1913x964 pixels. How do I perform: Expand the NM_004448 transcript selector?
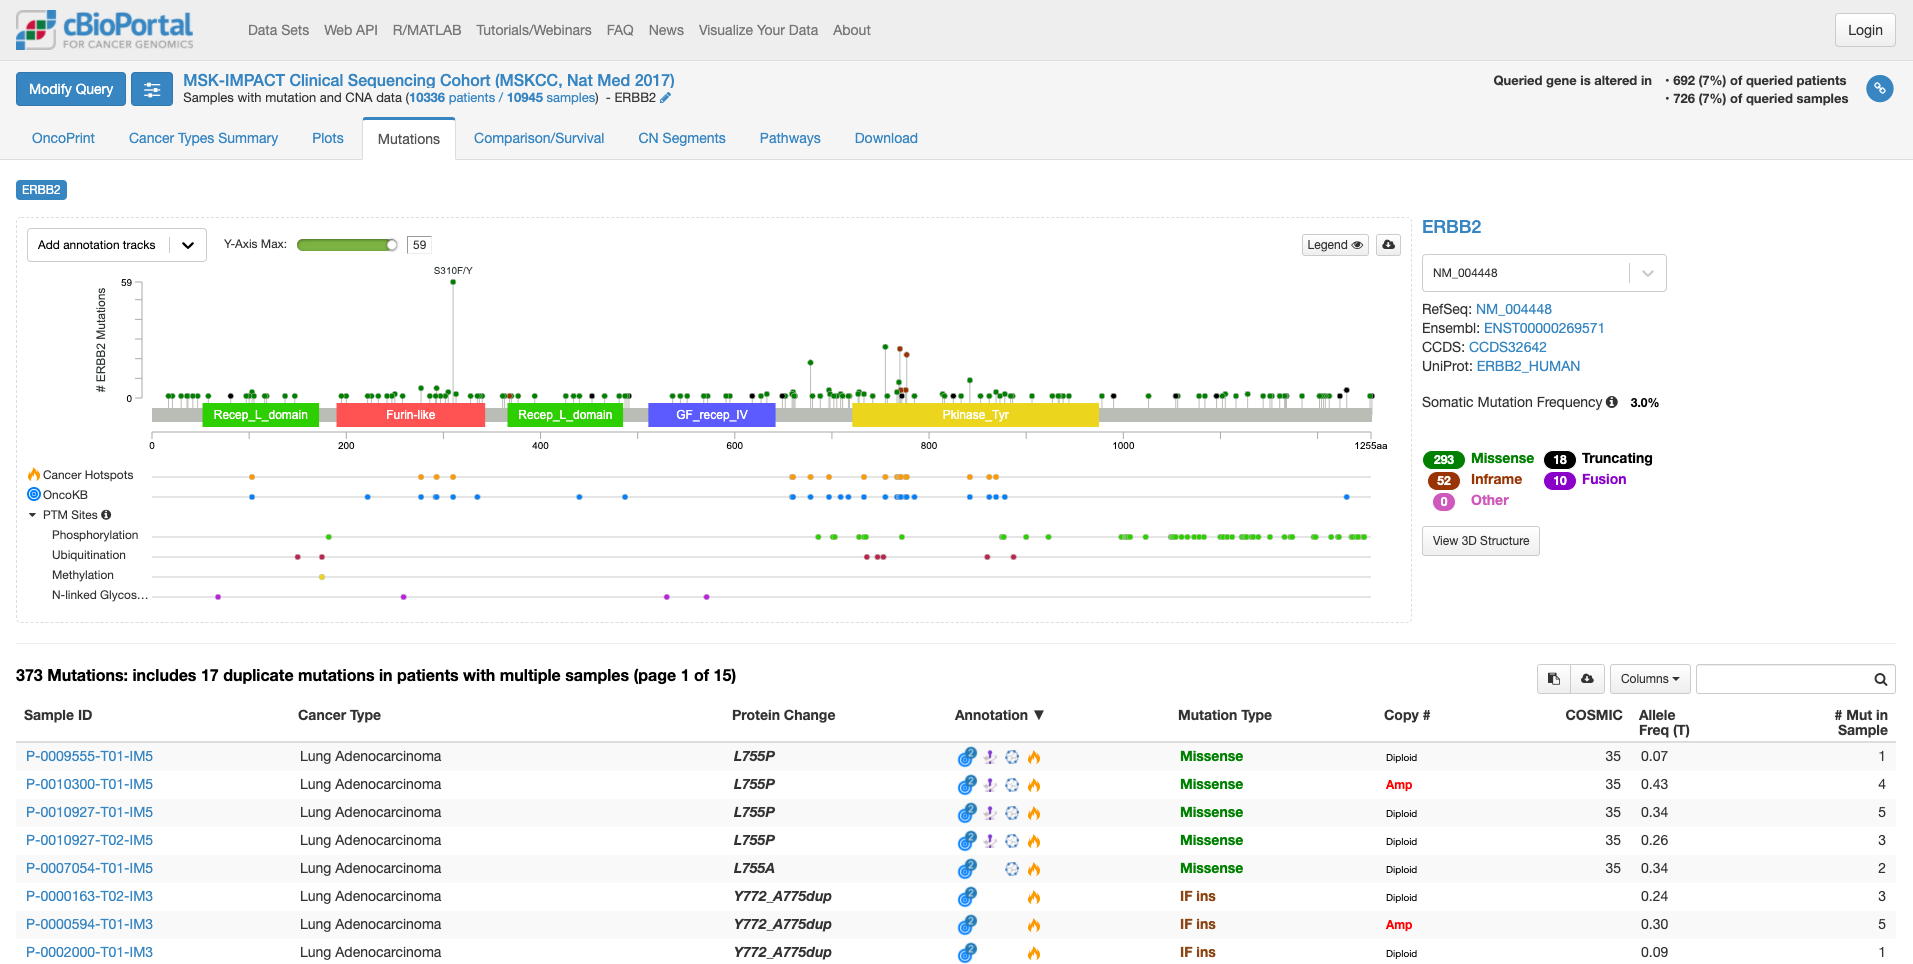(x=1543, y=273)
